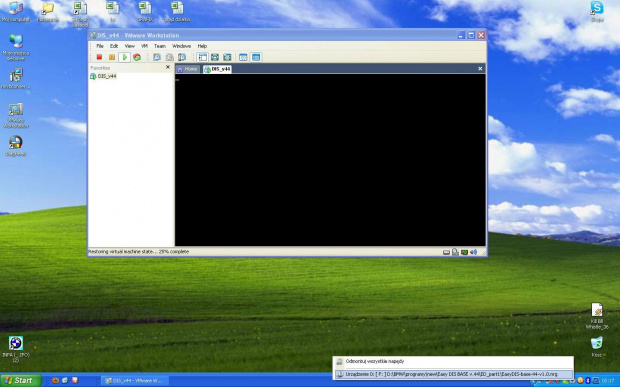This screenshot has width=620, height=387.
Task: Expand the Team menu
Action: click(x=160, y=46)
